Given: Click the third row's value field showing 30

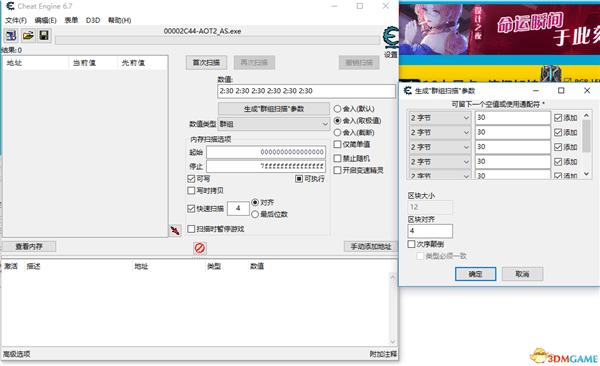Looking at the screenshot, I should [x=513, y=147].
